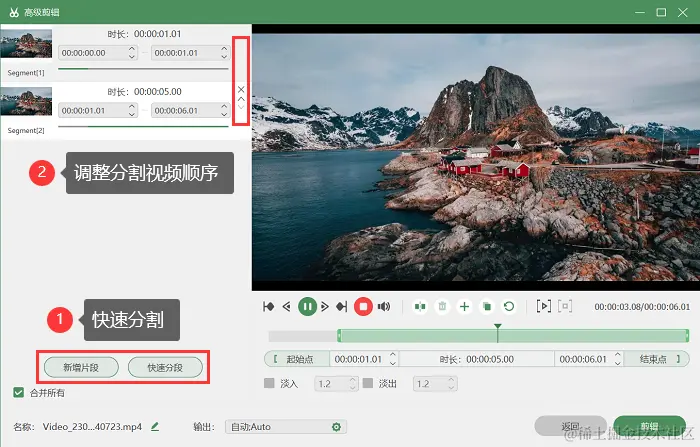700x447 pixels.
Task: Remove Segment[2] with the X icon
Action: (x=241, y=89)
